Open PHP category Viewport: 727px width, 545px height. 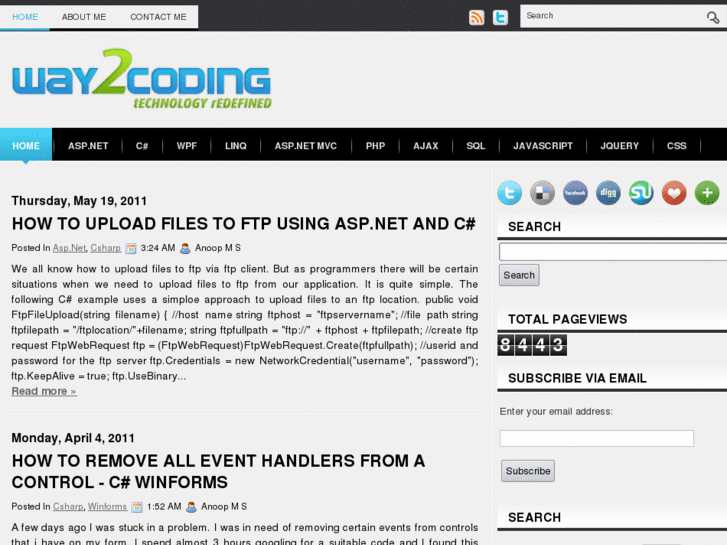point(375,146)
